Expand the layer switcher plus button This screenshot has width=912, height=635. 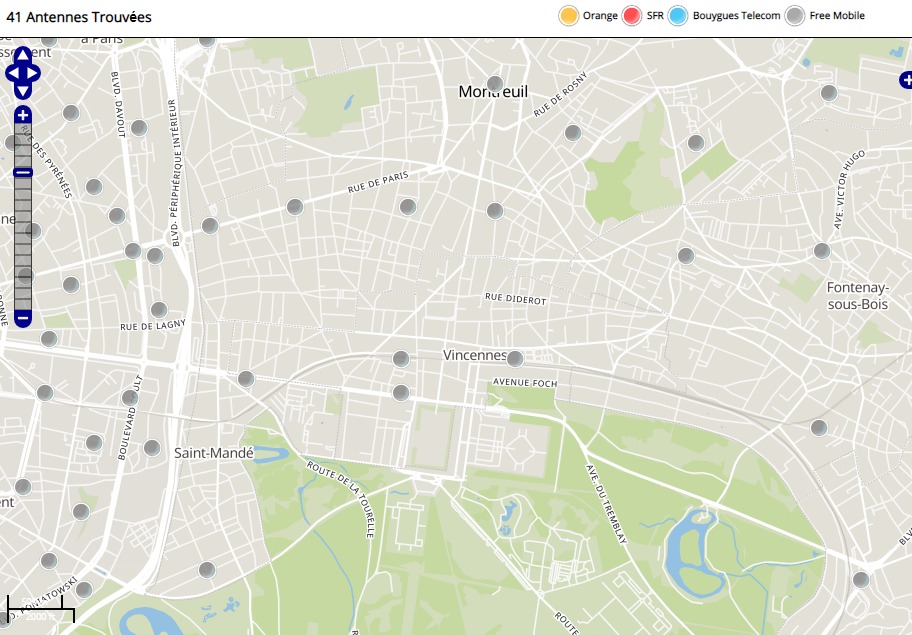[x=905, y=80]
